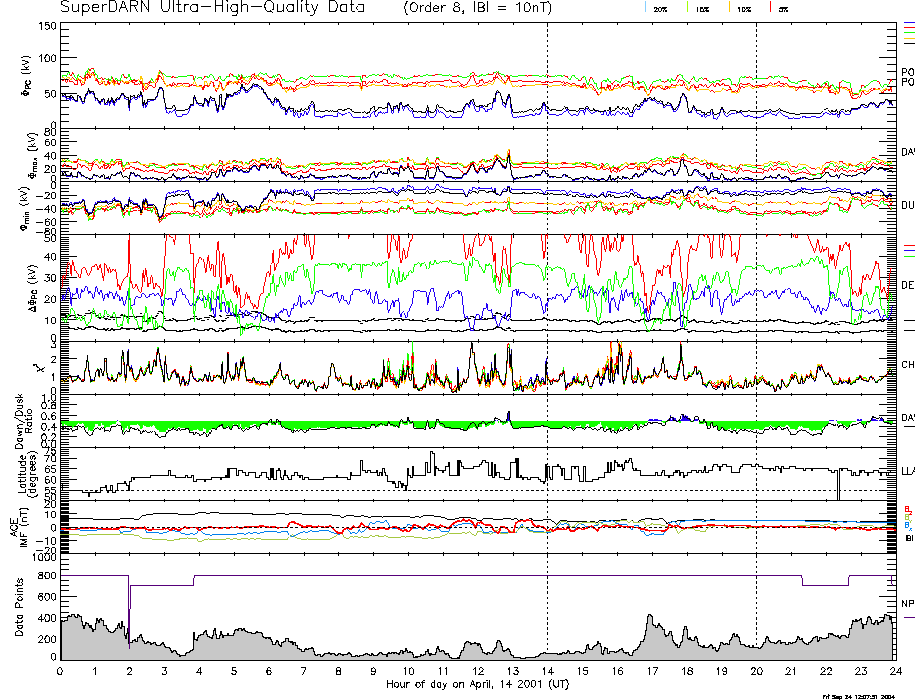Click the CH label beside chi-squared panel
The height and width of the screenshot is (700, 915).
click(x=907, y=365)
